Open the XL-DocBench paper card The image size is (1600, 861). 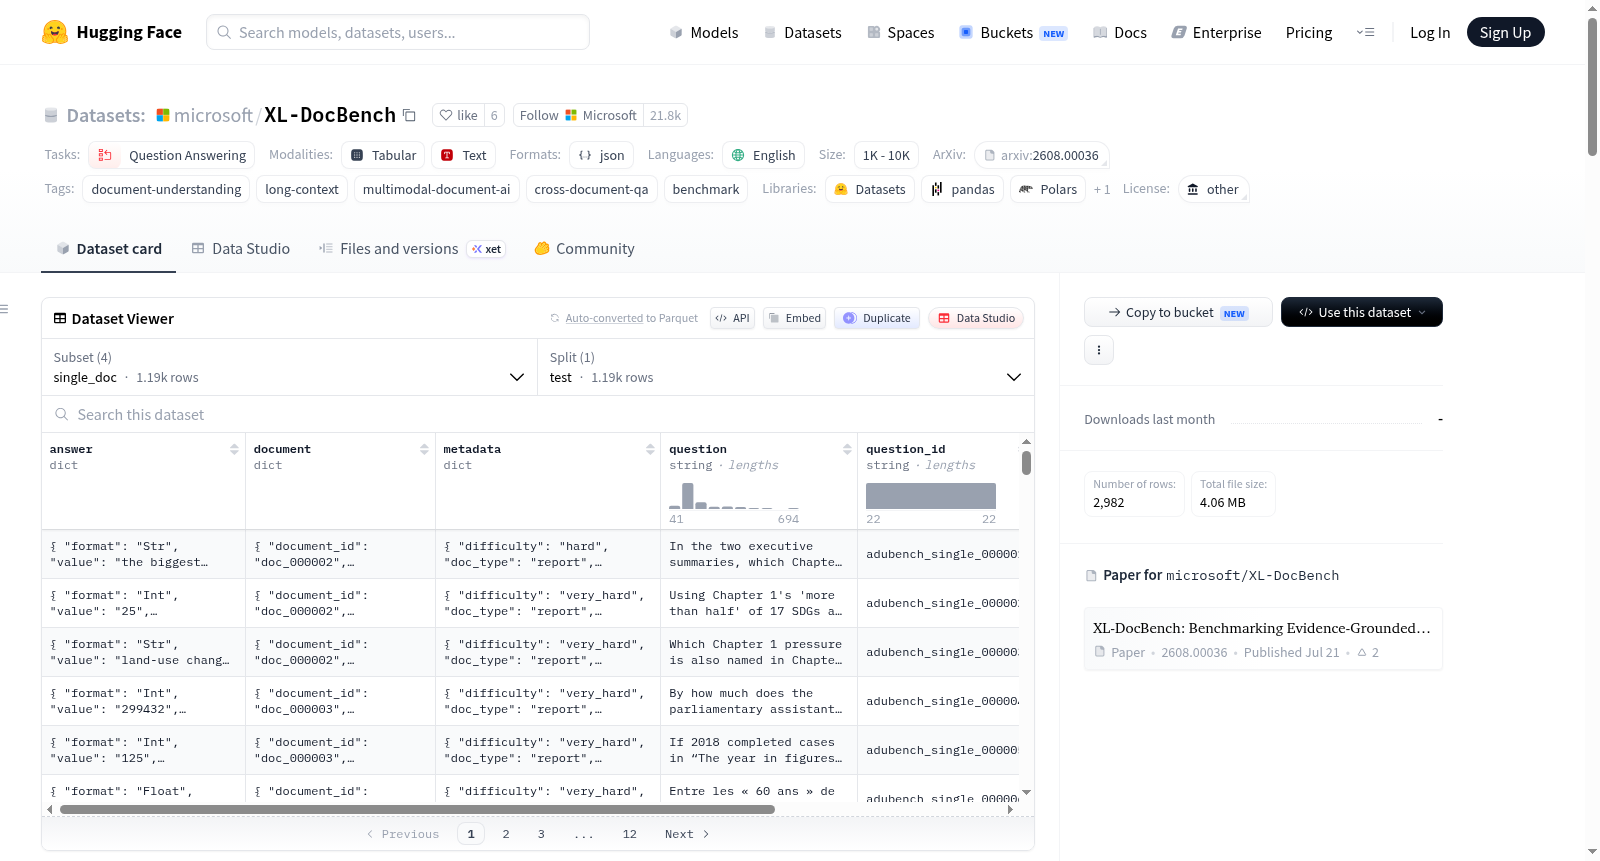tap(1263, 639)
